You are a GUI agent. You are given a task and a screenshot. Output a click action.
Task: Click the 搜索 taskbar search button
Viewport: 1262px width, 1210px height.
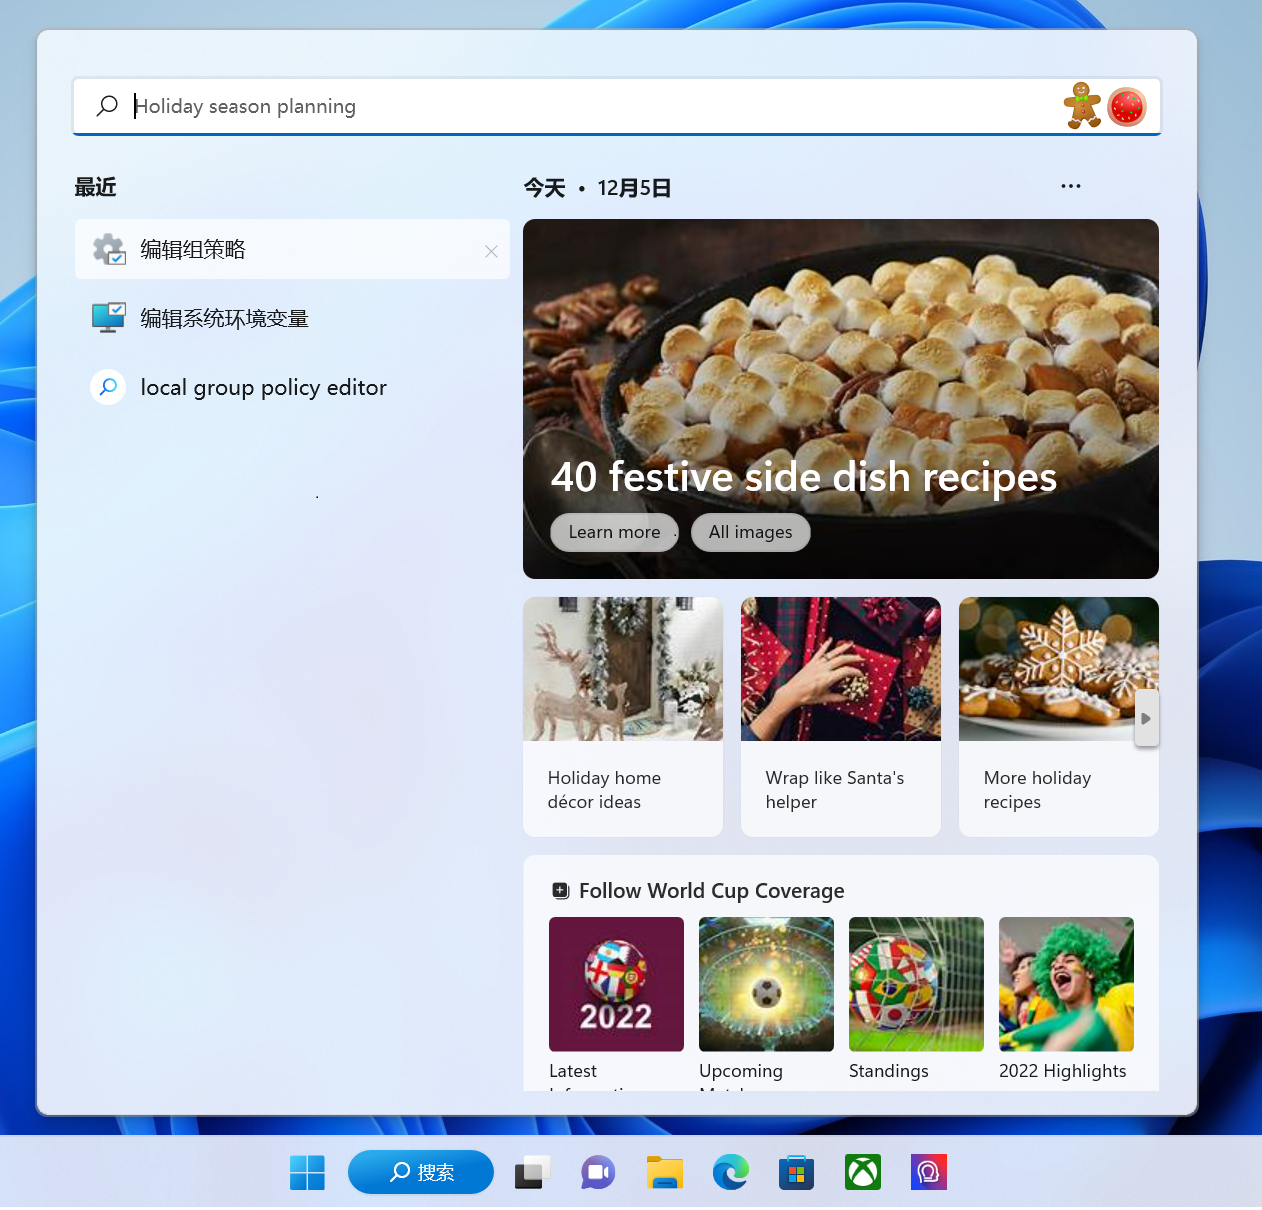pos(421,1172)
